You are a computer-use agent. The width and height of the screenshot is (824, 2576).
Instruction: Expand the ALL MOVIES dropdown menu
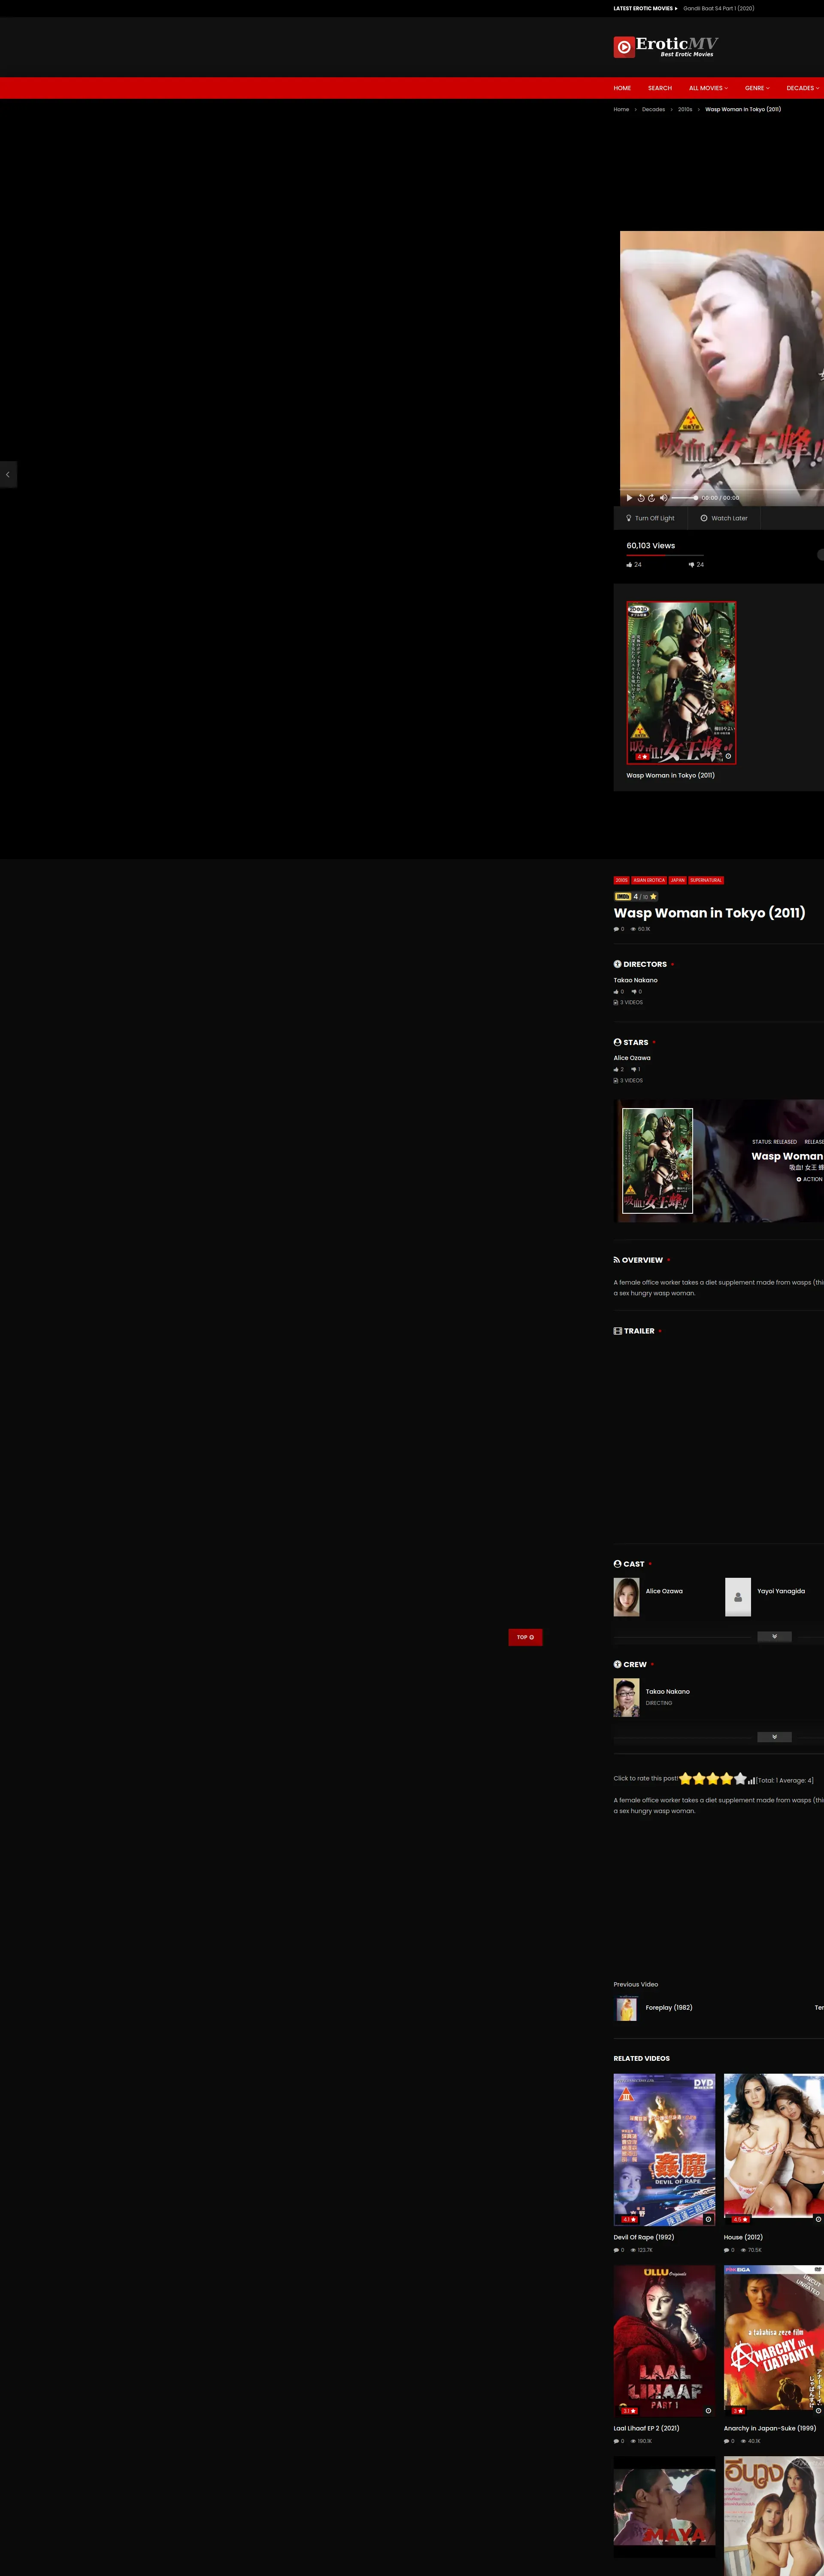pyautogui.click(x=708, y=88)
